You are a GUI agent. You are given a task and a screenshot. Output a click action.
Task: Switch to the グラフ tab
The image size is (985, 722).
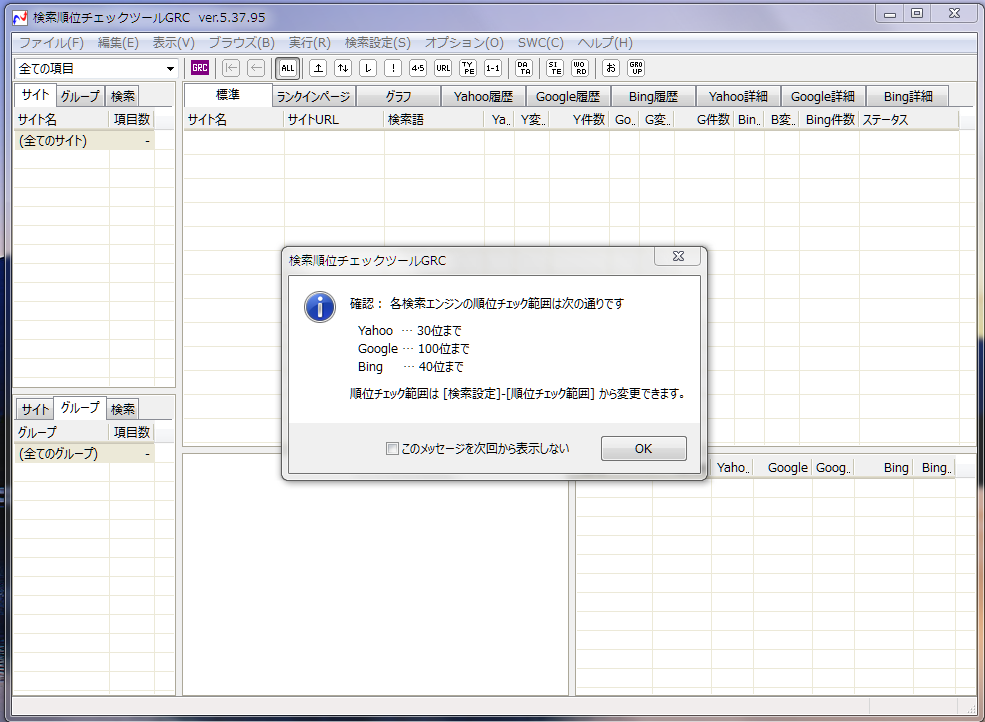tap(398, 97)
